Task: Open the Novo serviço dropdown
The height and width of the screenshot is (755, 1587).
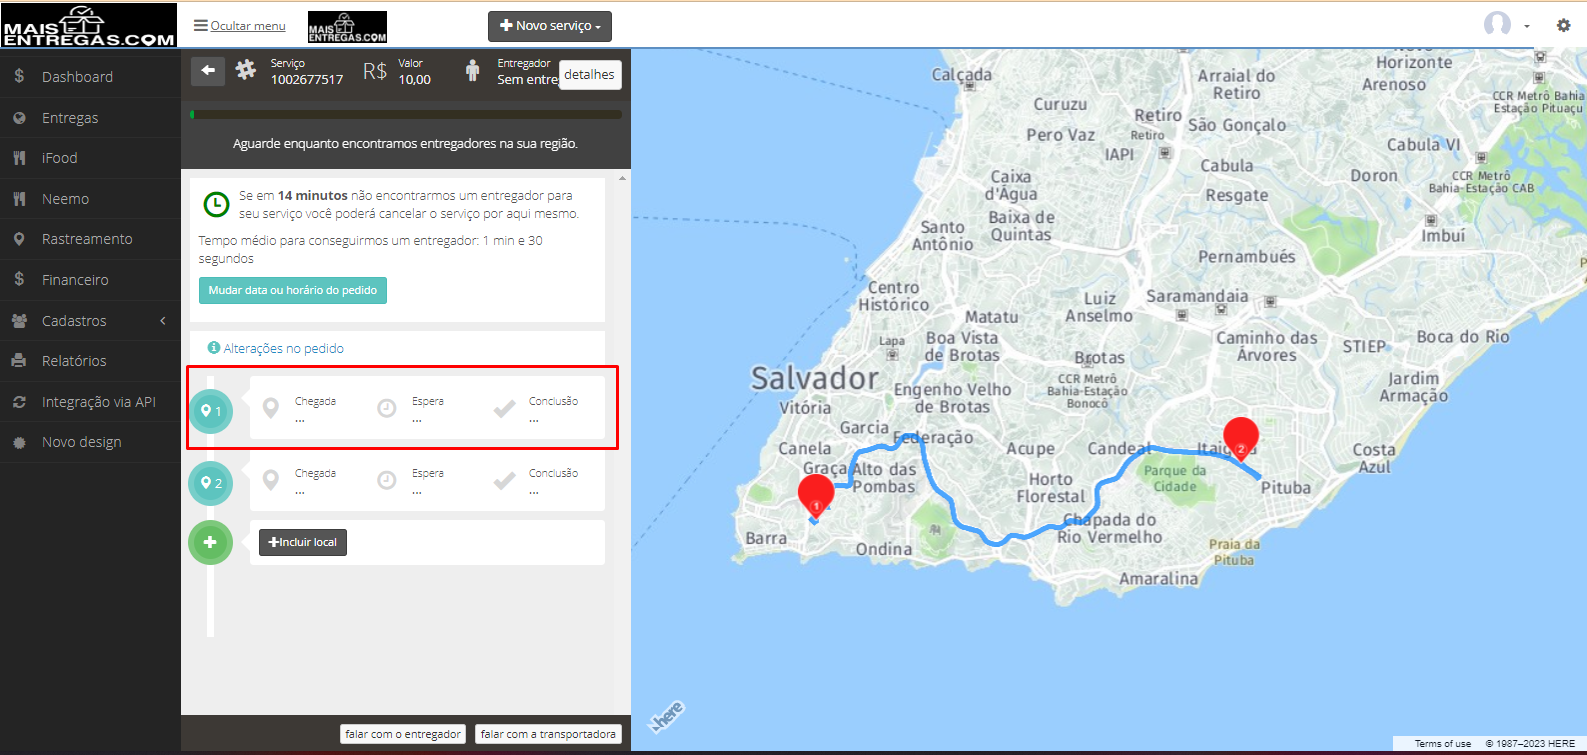Action: pos(550,26)
